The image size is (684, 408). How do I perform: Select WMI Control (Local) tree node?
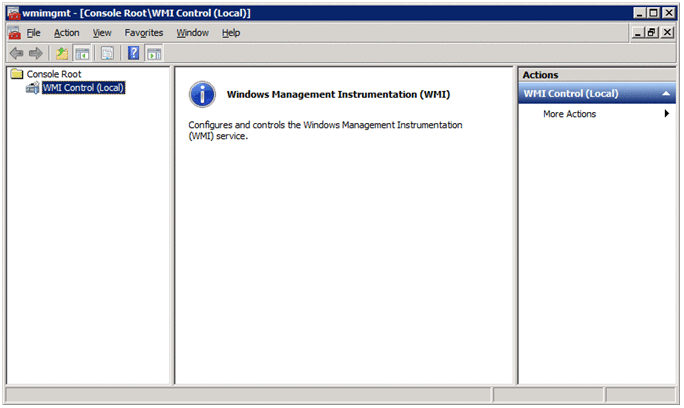tap(83, 88)
